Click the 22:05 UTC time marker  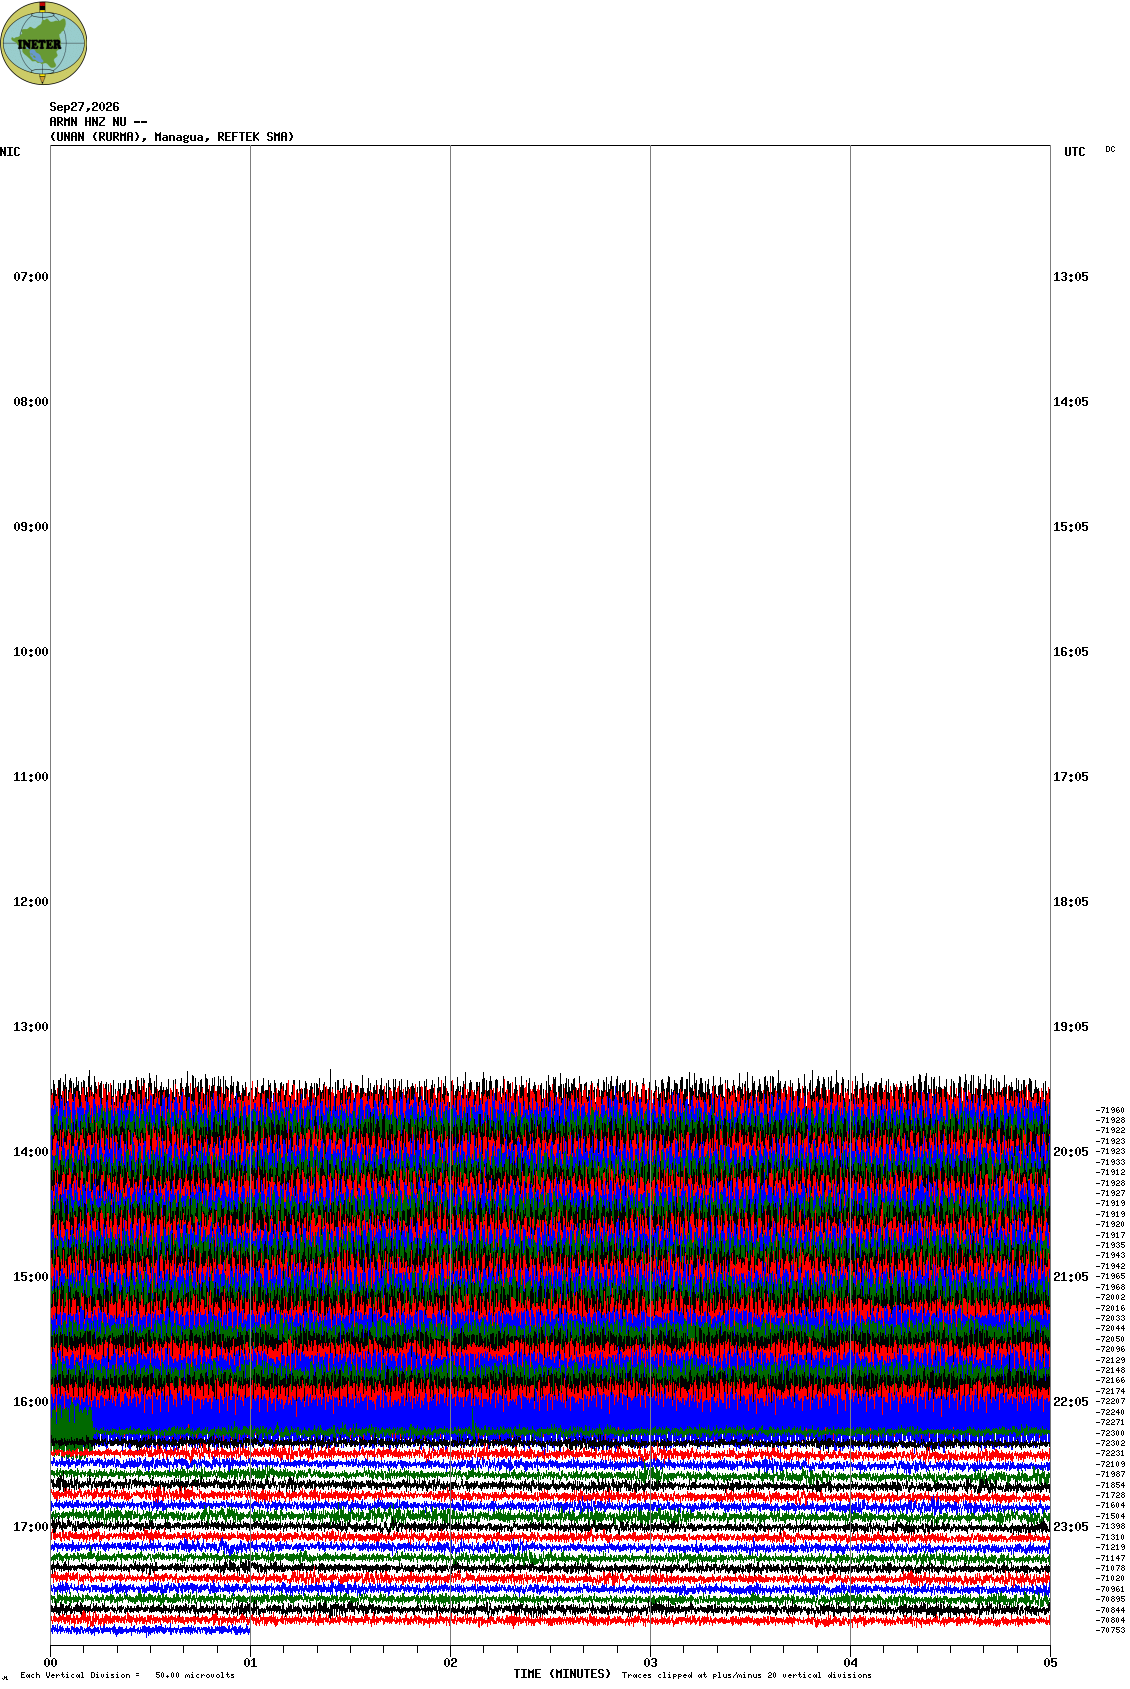tap(1071, 1402)
